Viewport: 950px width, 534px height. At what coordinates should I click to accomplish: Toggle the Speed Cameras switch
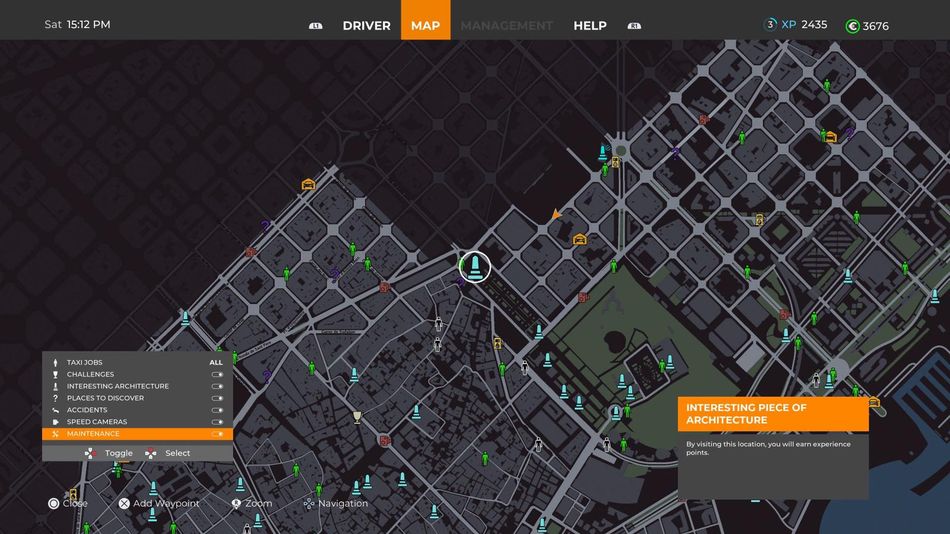[x=217, y=422]
